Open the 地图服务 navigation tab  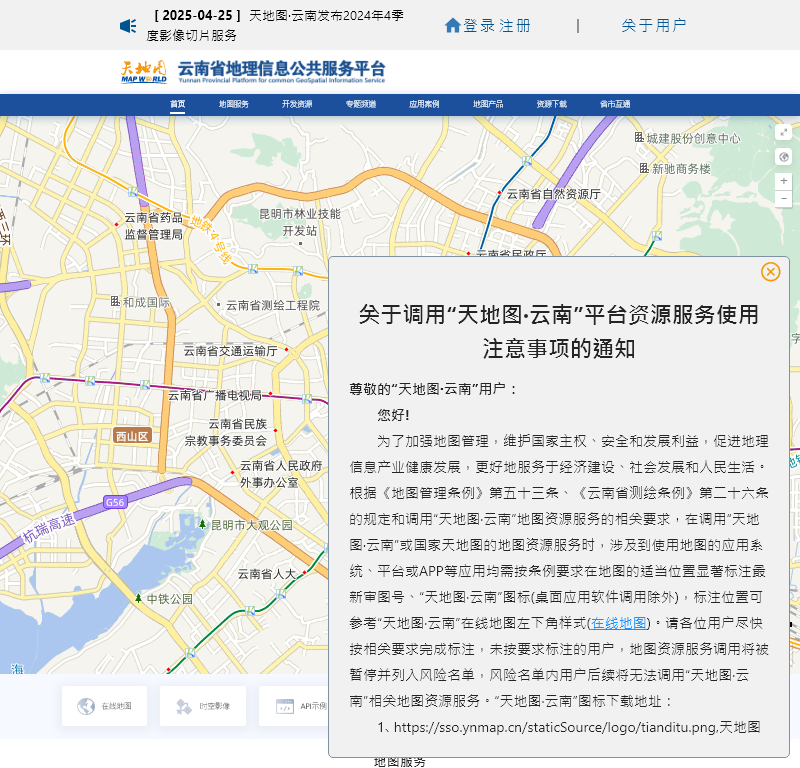[234, 104]
